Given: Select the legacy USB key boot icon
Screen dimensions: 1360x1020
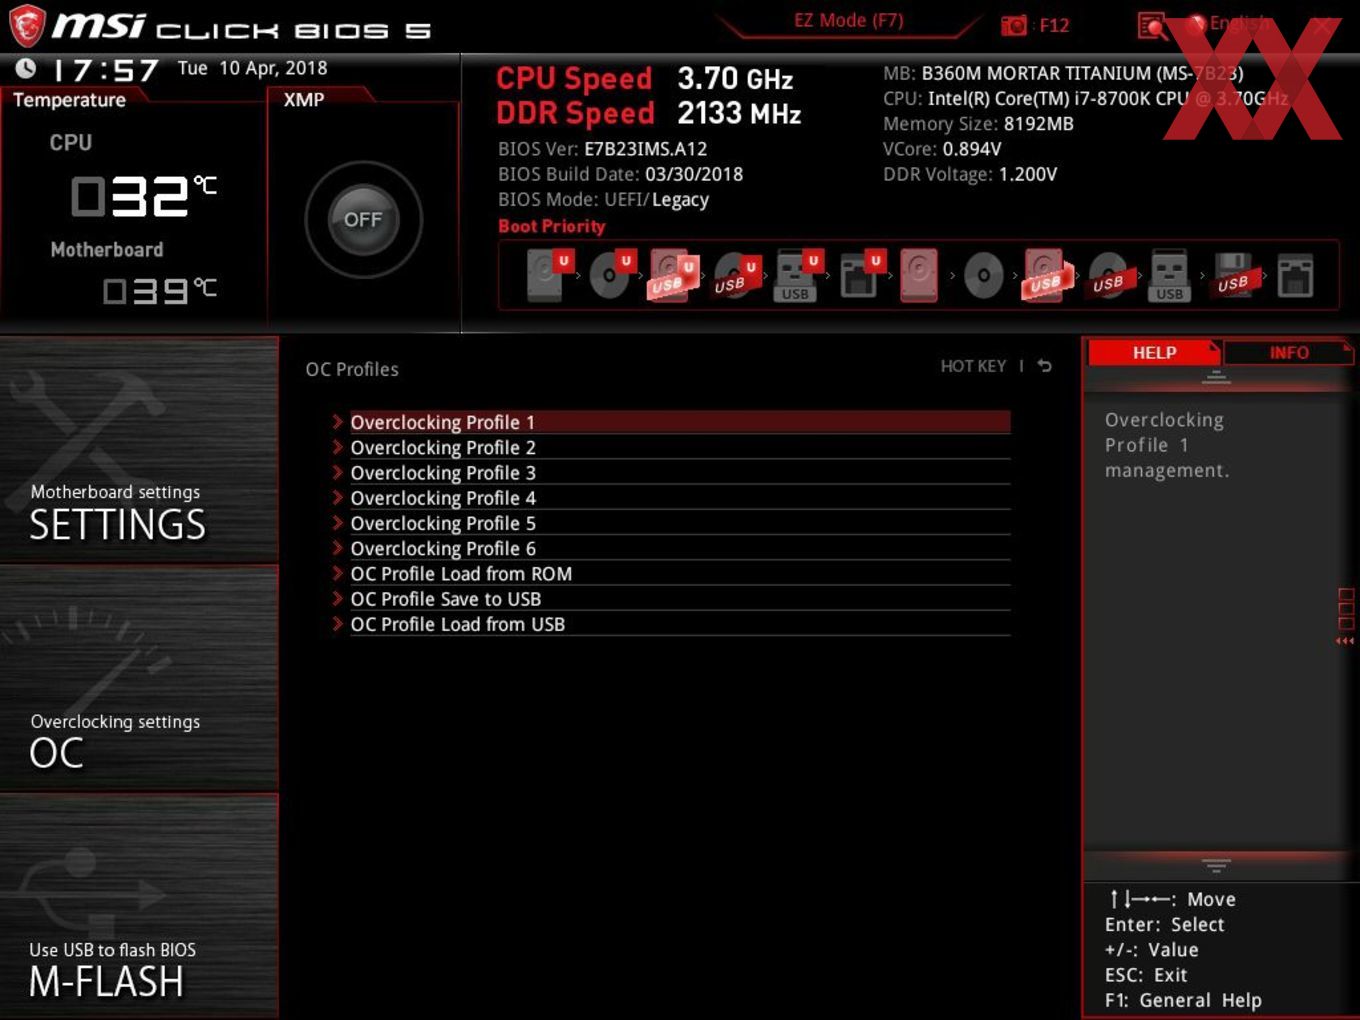Looking at the screenshot, I should tap(1169, 275).
